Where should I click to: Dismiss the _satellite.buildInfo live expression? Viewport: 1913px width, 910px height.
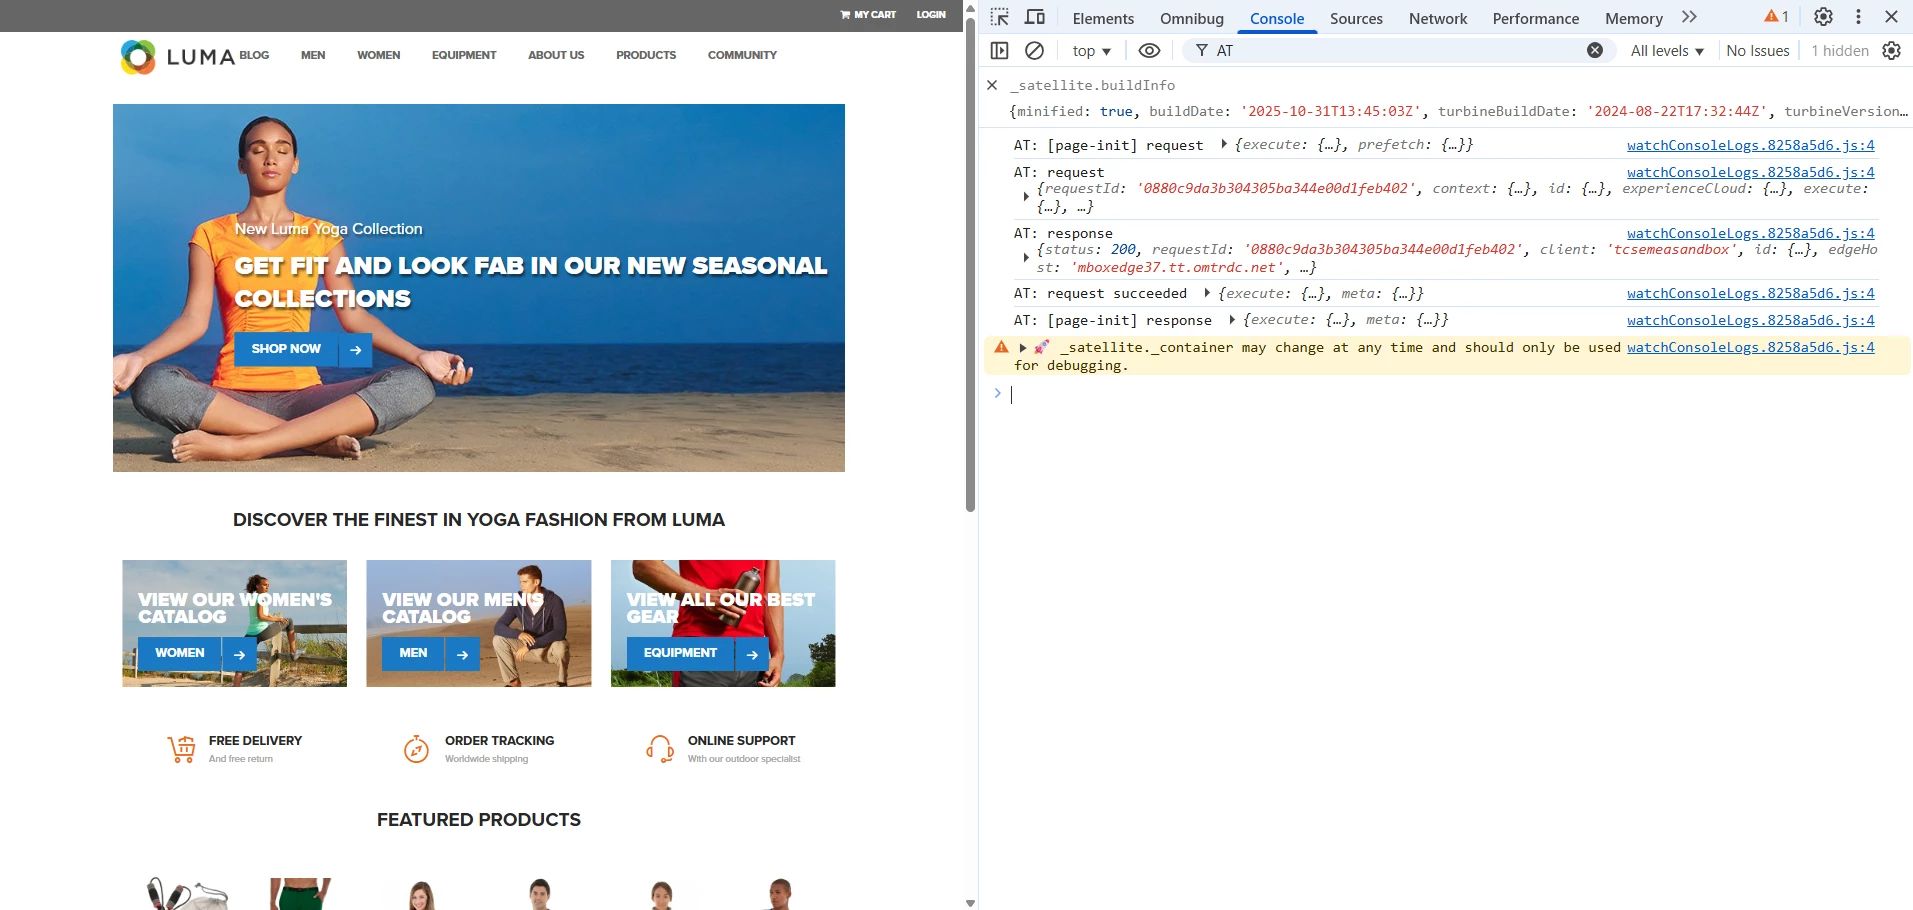click(x=992, y=85)
